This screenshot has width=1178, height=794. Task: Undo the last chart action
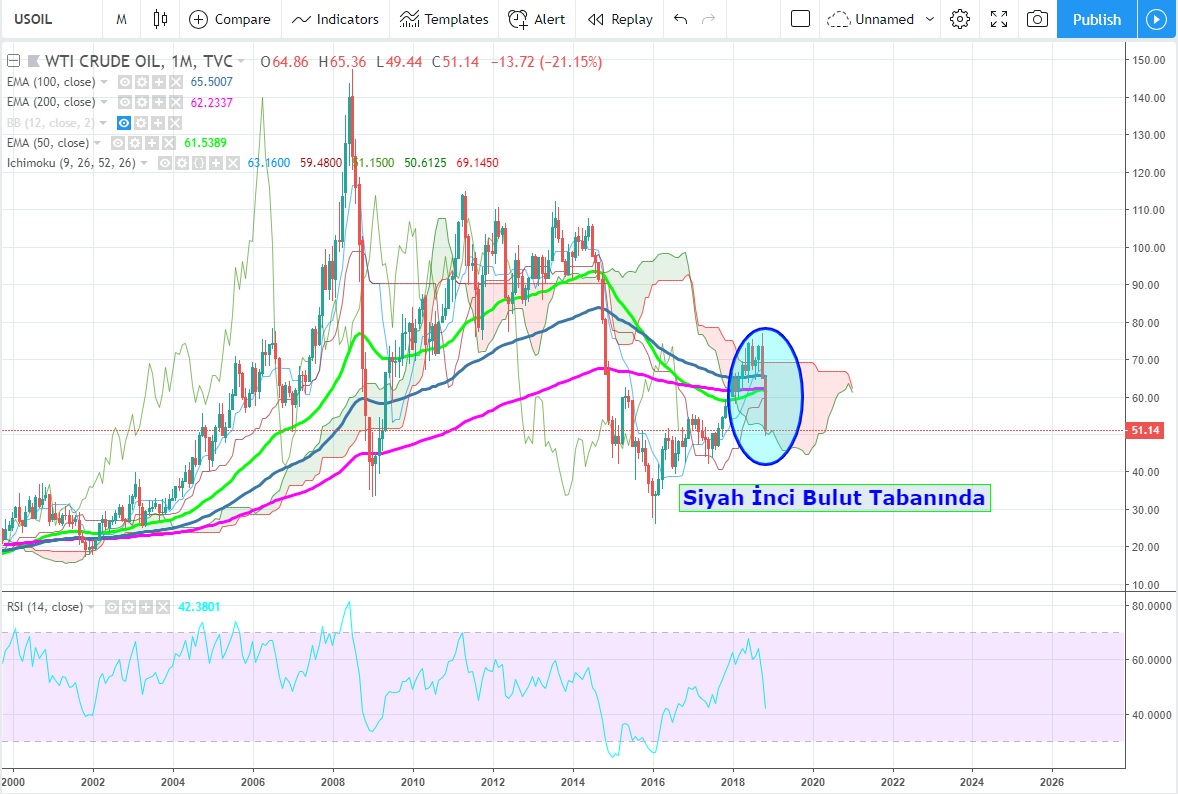[x=681, y=19]
